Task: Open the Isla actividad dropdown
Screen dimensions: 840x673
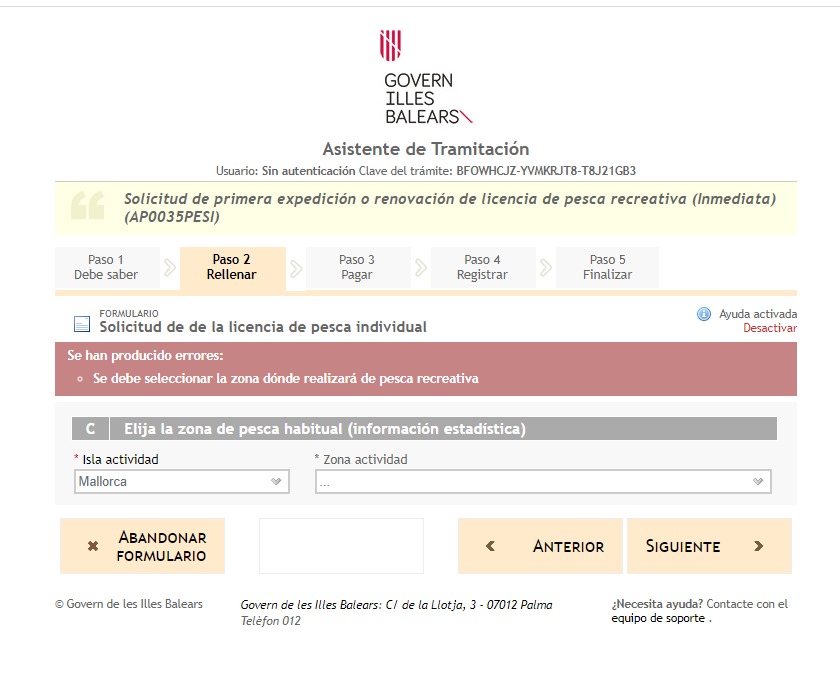Action: coord(181,481)
